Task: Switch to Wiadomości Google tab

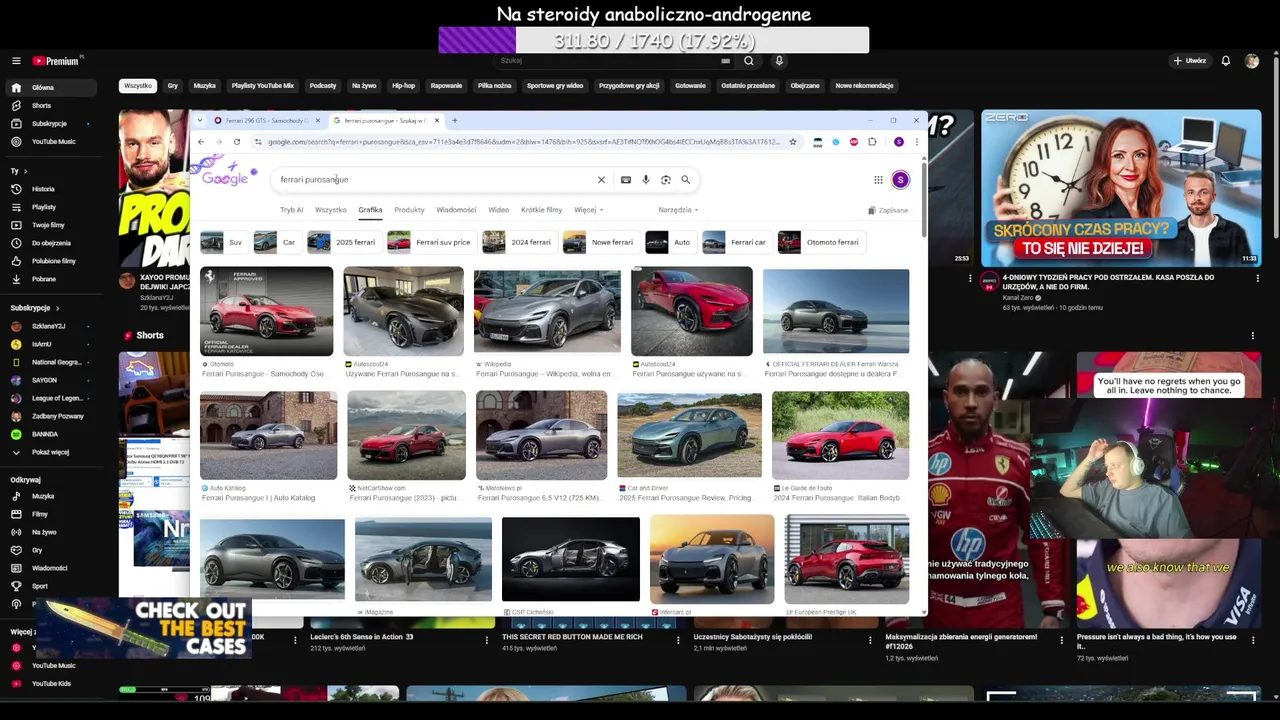Action: [456, 210]
